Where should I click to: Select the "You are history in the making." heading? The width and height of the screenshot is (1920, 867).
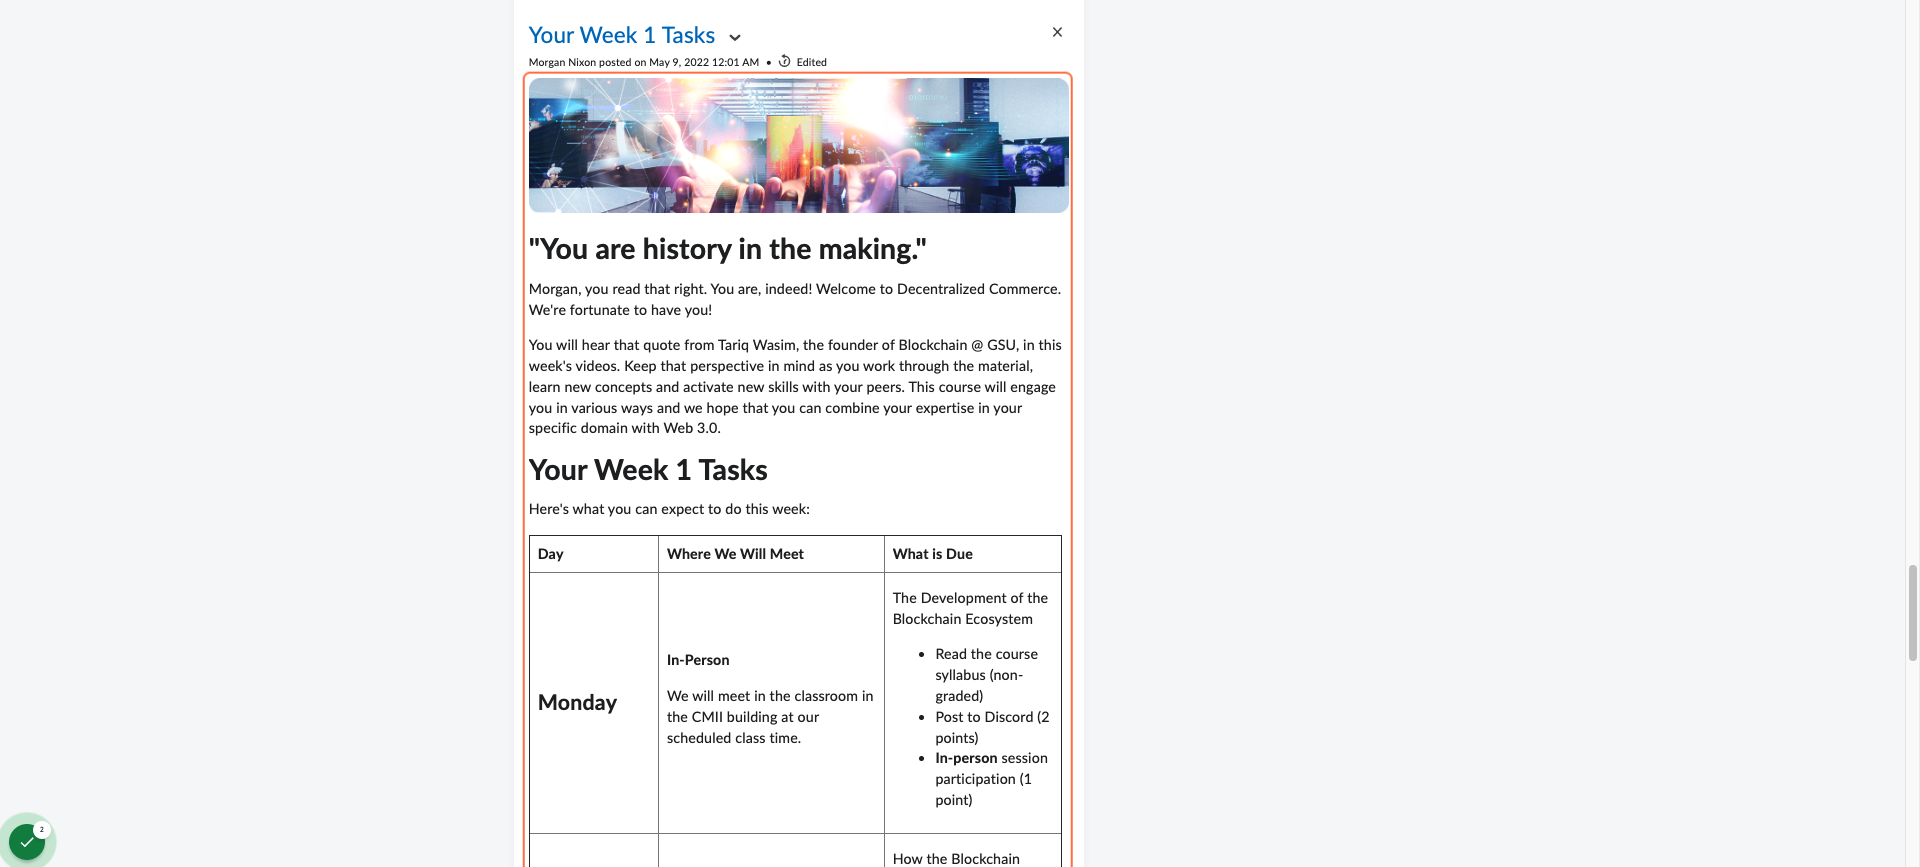(727, 249)
